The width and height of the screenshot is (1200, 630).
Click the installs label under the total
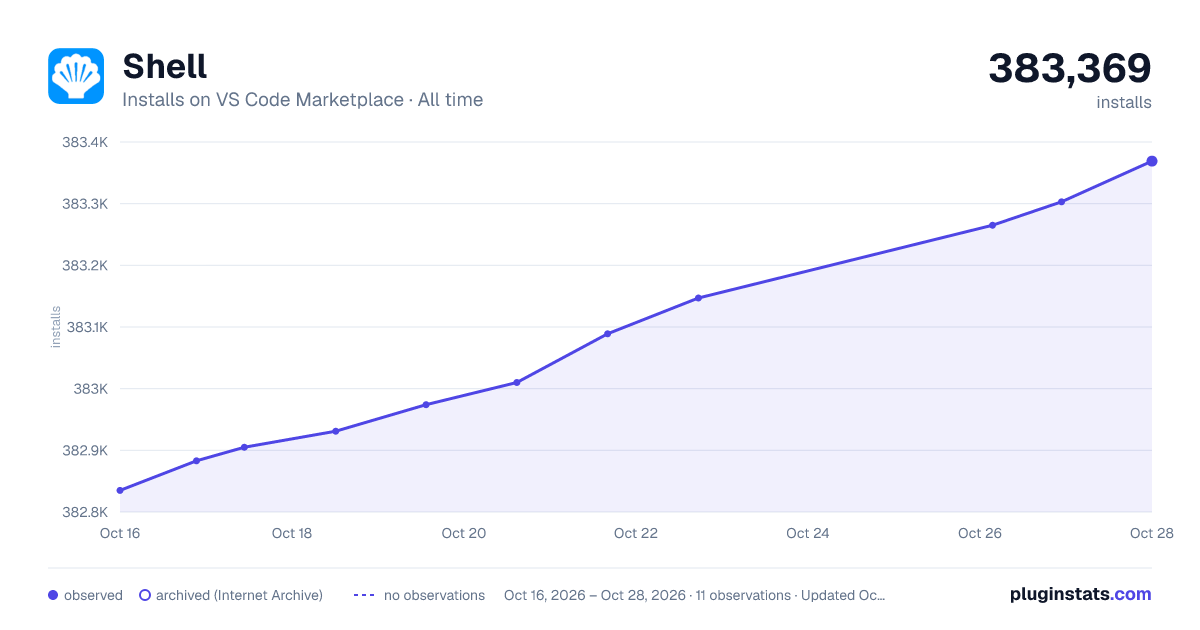coord(1124,102)
